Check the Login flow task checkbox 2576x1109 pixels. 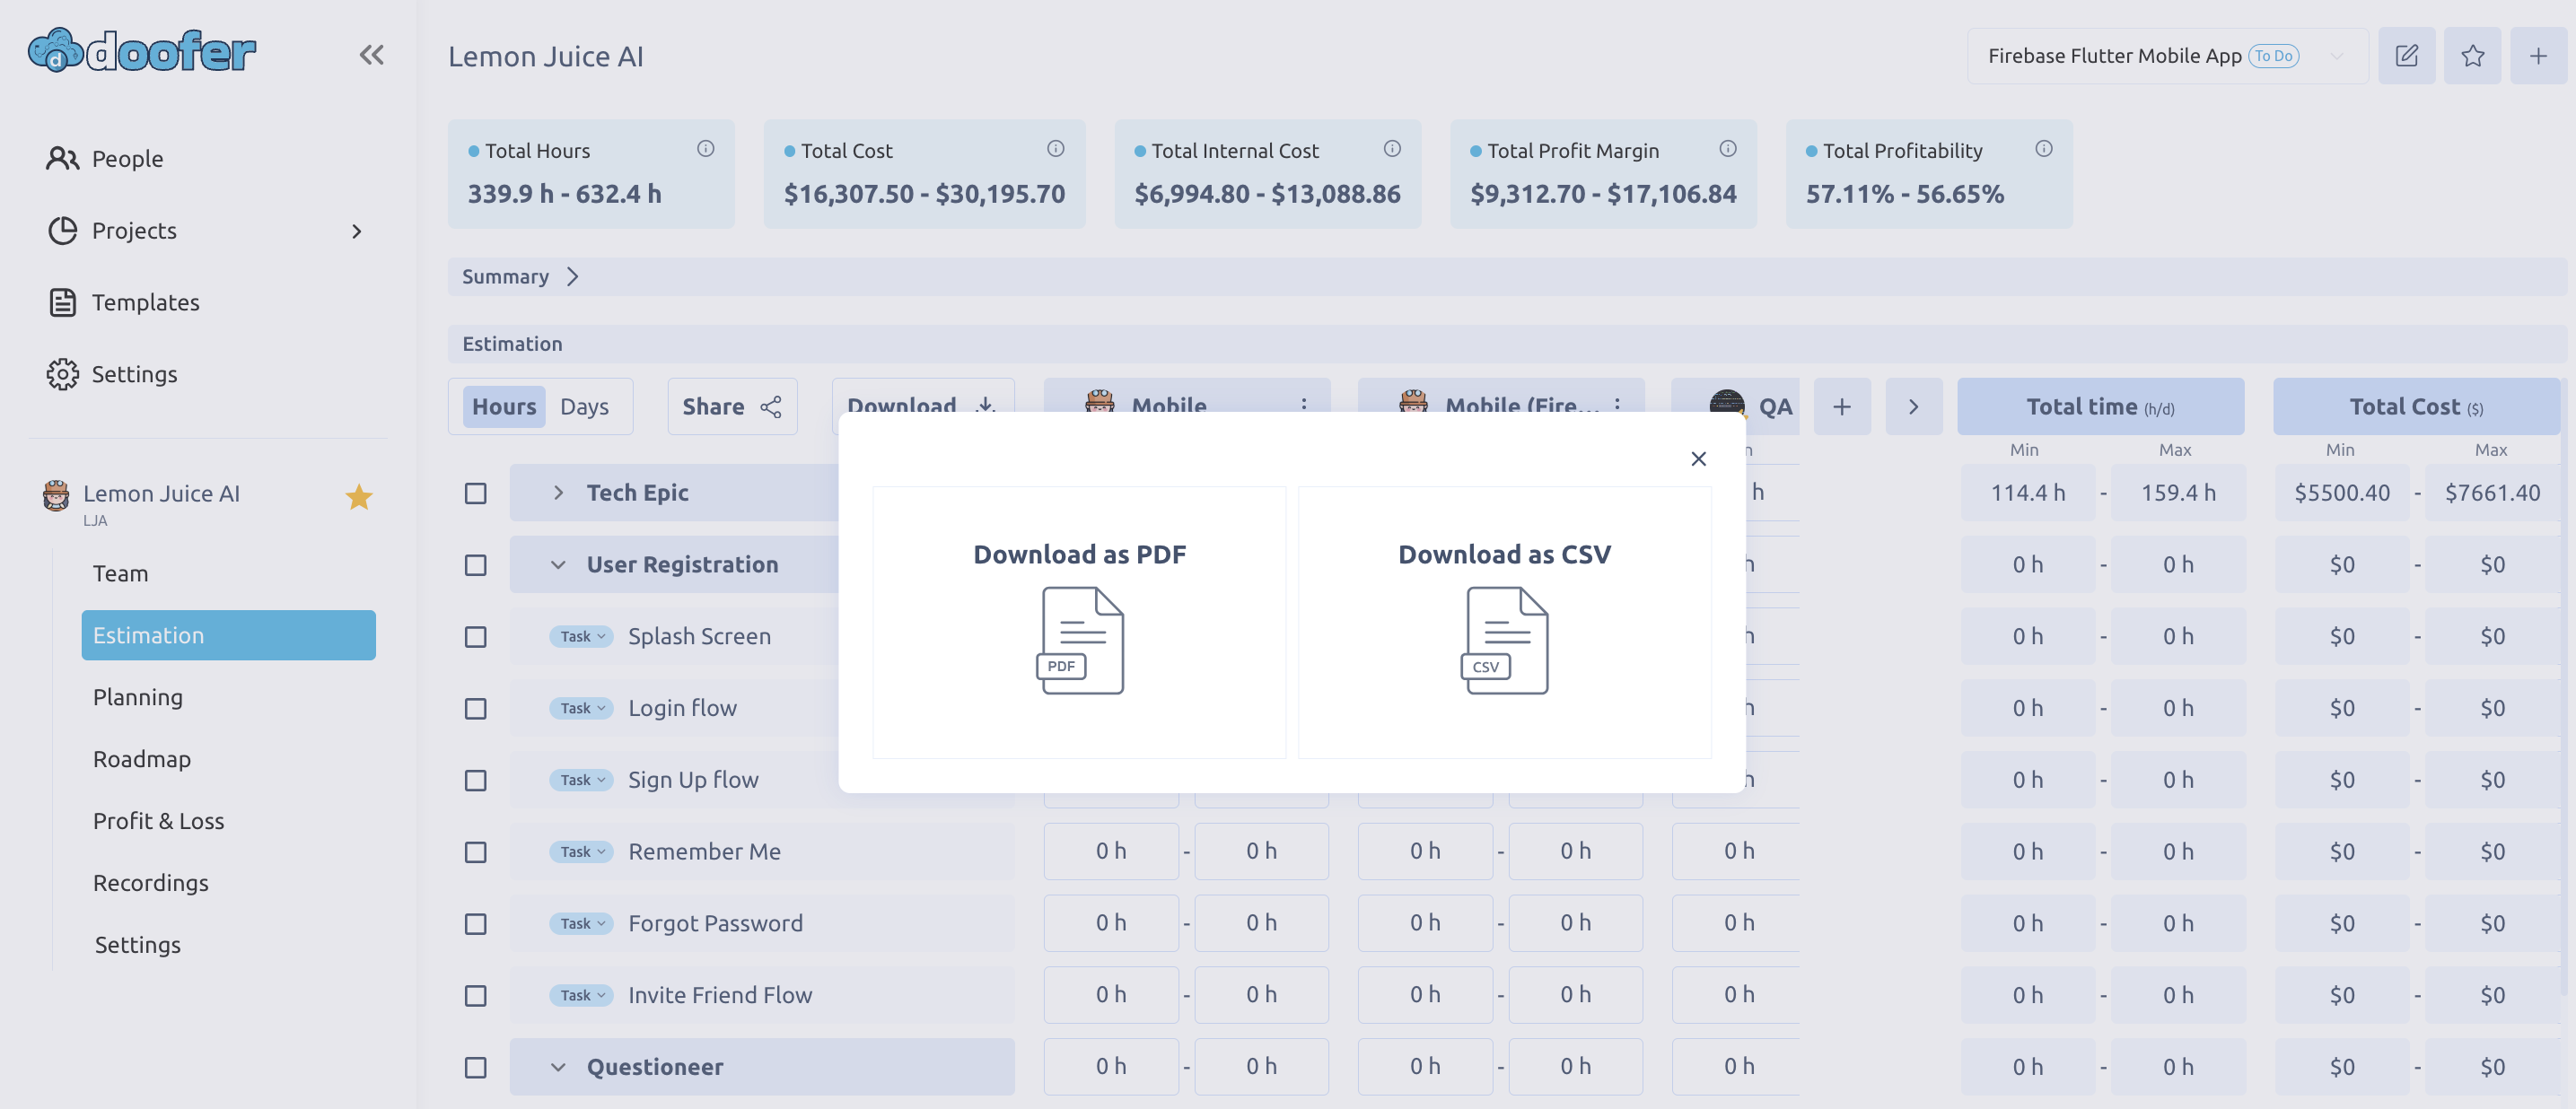[x=475, y=708]
